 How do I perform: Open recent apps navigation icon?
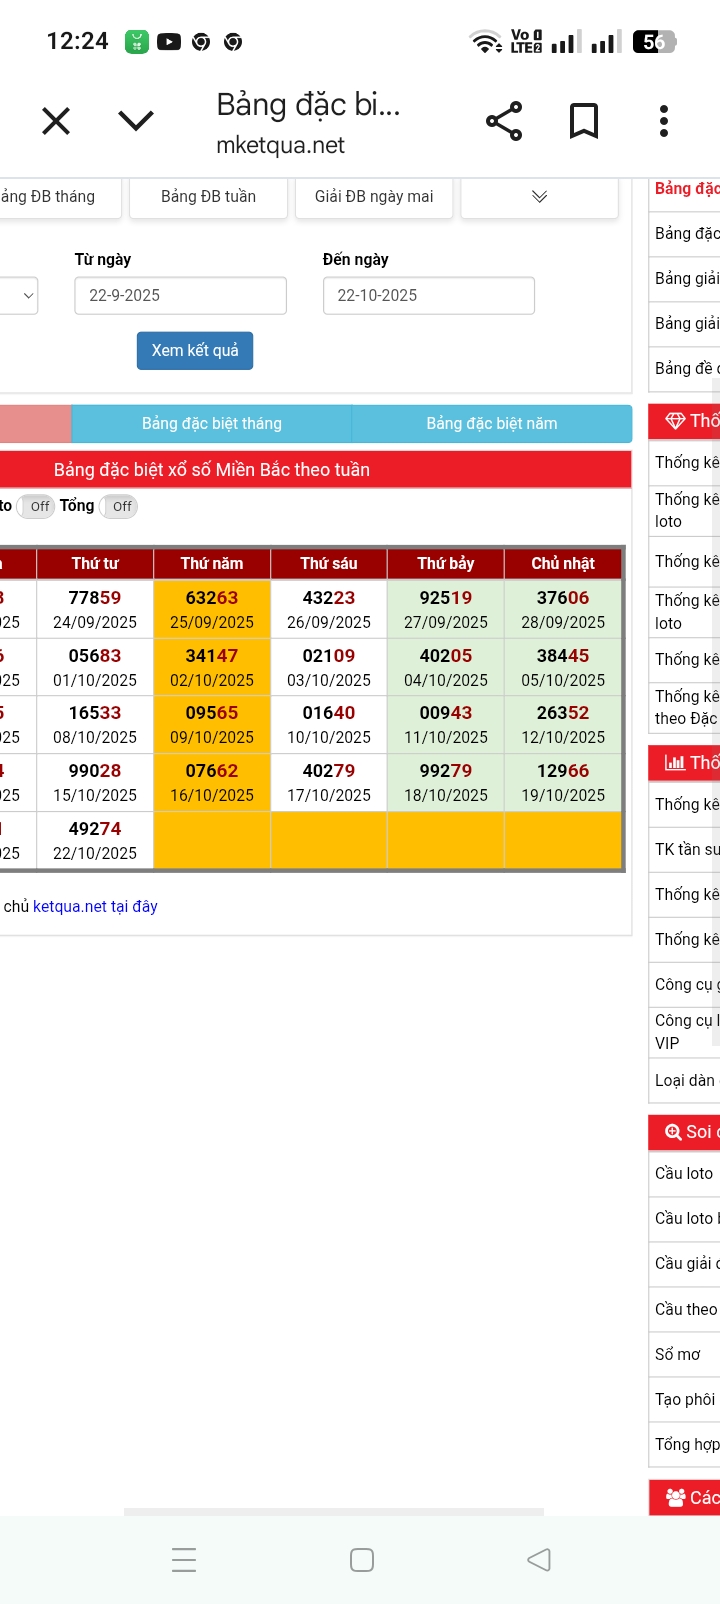point(184,1560)
